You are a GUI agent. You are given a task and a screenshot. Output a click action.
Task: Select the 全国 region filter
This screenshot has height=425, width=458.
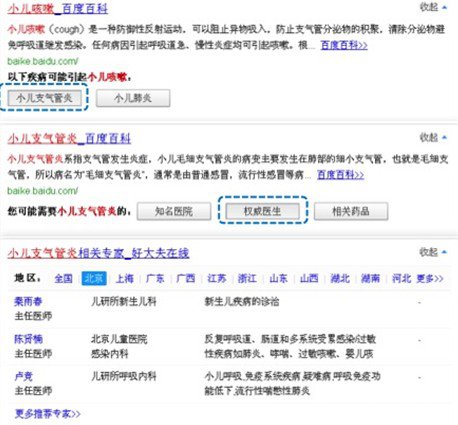pos(63,278)
